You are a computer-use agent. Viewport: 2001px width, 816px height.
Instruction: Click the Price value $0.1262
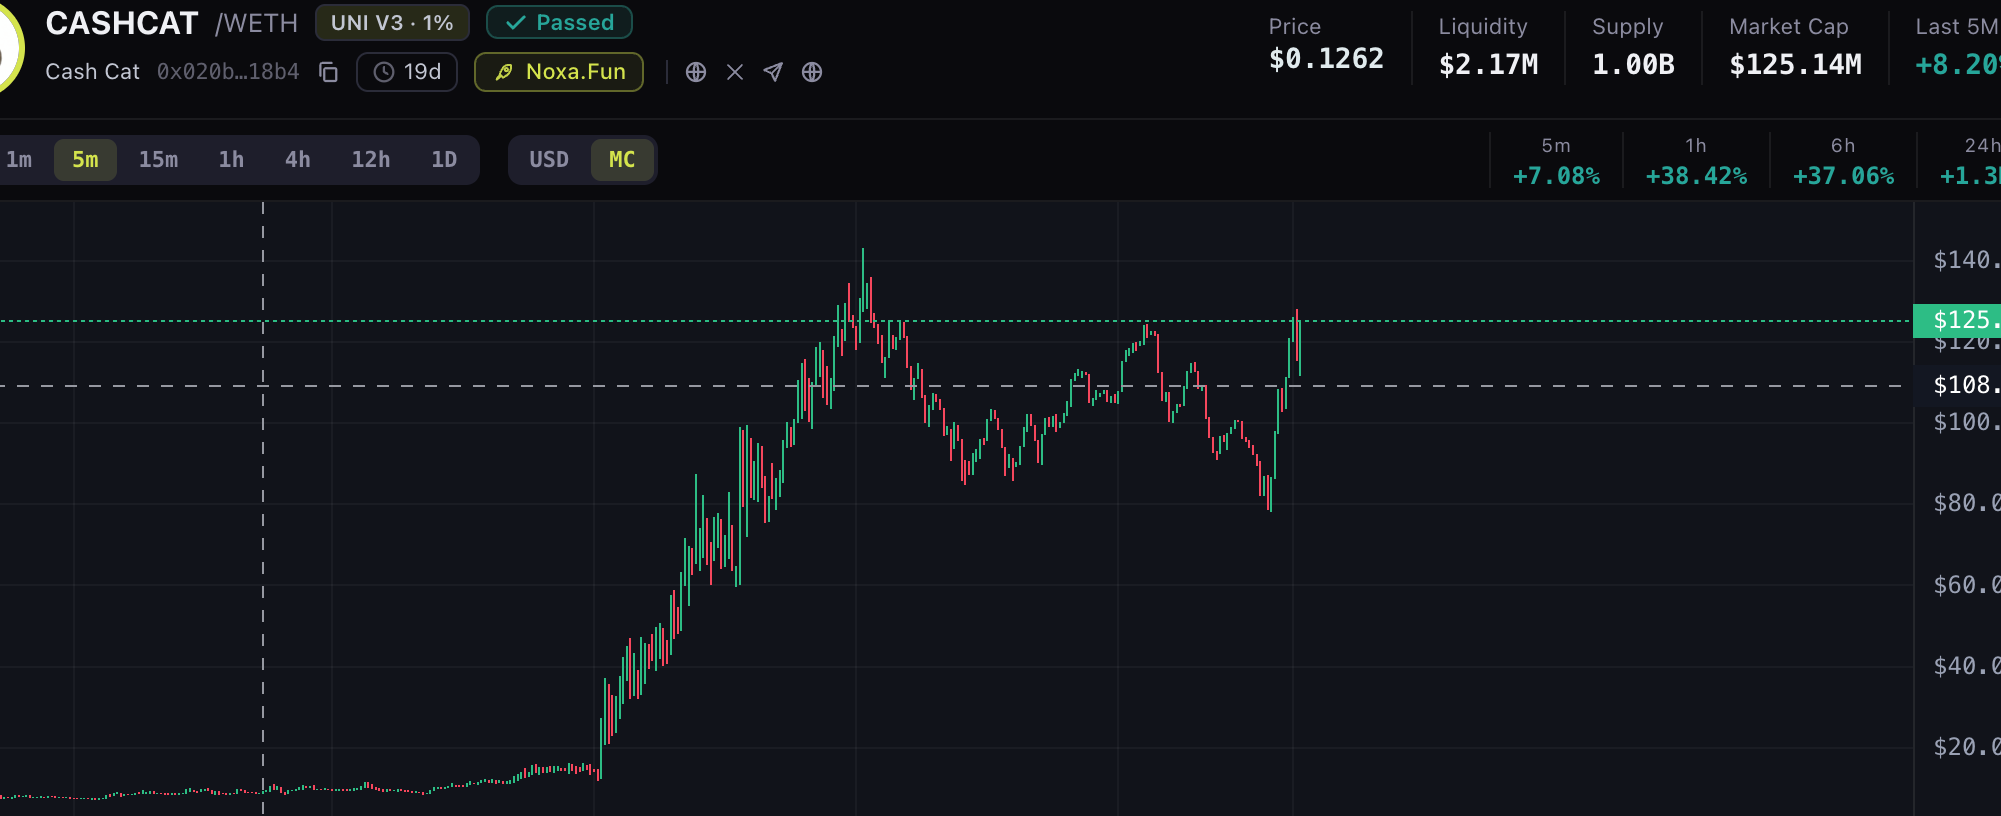tap(1326, 59)
